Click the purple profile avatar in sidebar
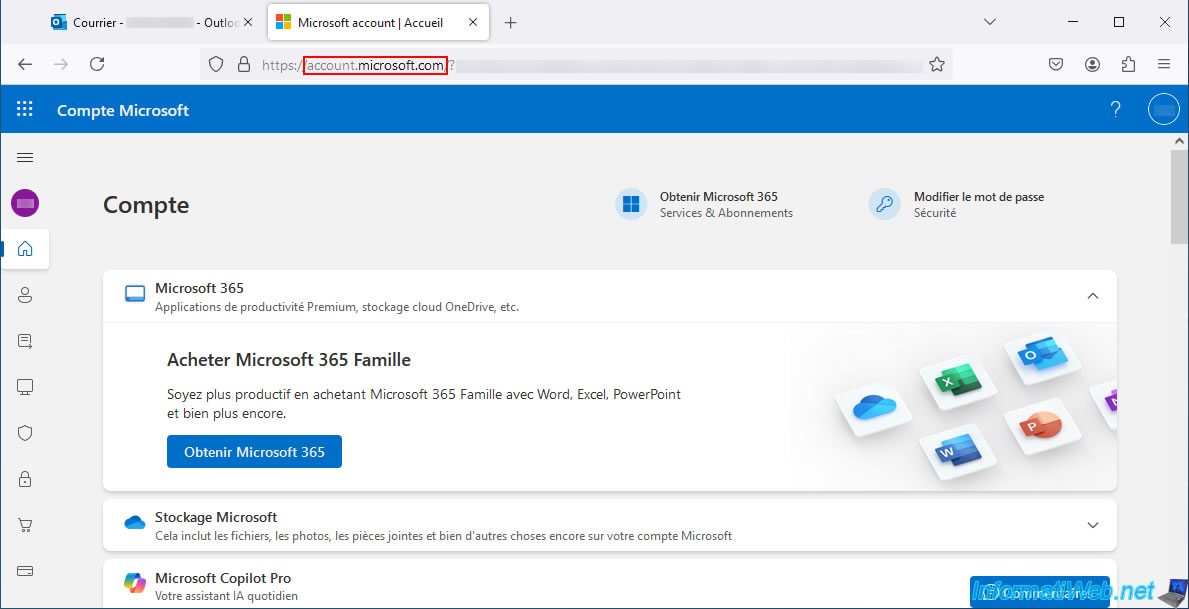Viewport: 1189px width, 609px height. [x=25, y=202]
